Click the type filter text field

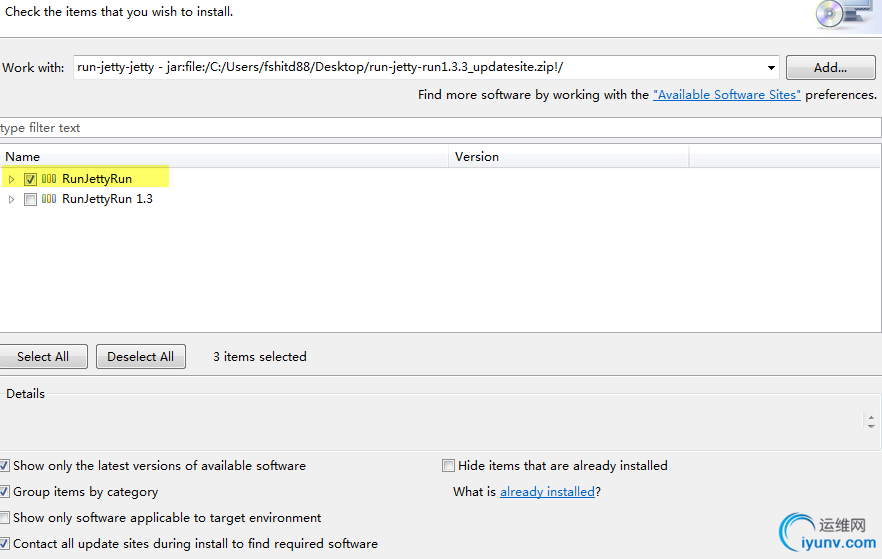pyautogui.click(x=440, y=128)
